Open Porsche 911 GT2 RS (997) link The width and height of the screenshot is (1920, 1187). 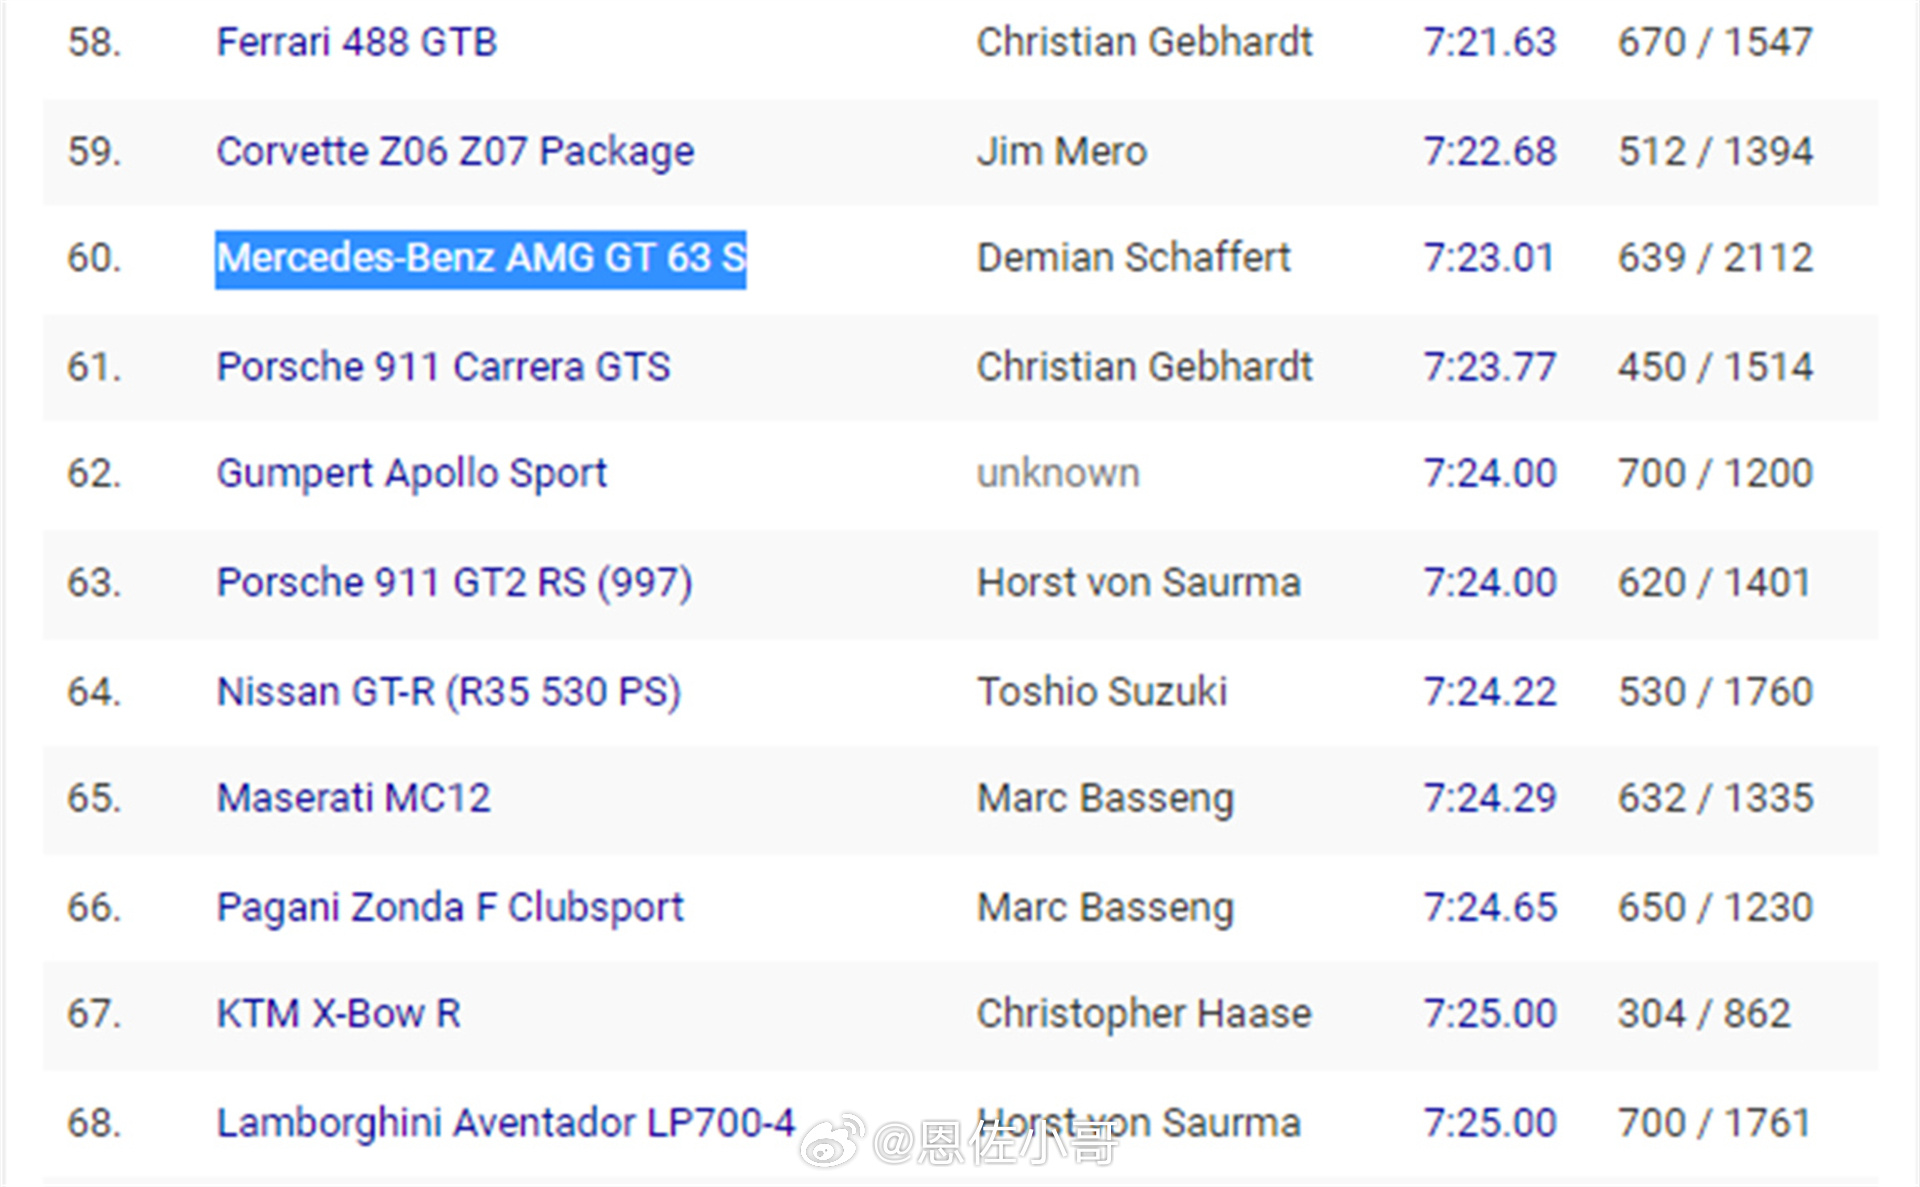[455, 583]
